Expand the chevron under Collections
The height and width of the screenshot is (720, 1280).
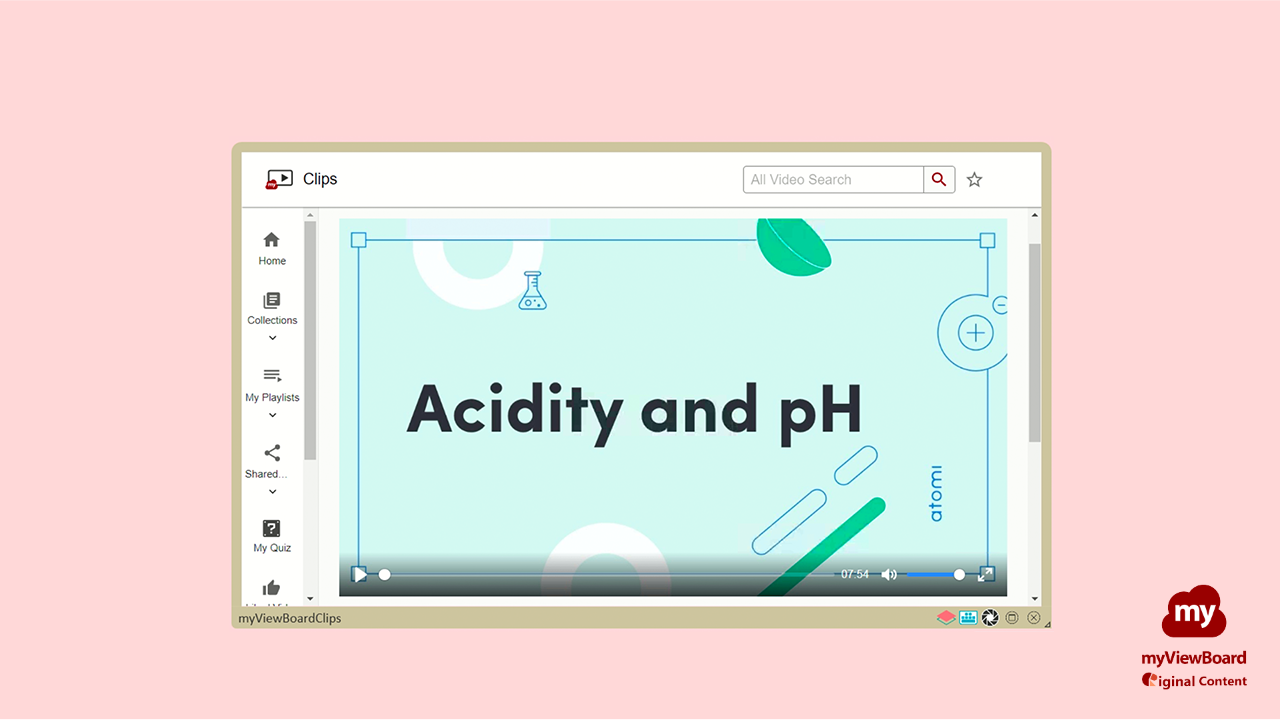coord(272,338)
